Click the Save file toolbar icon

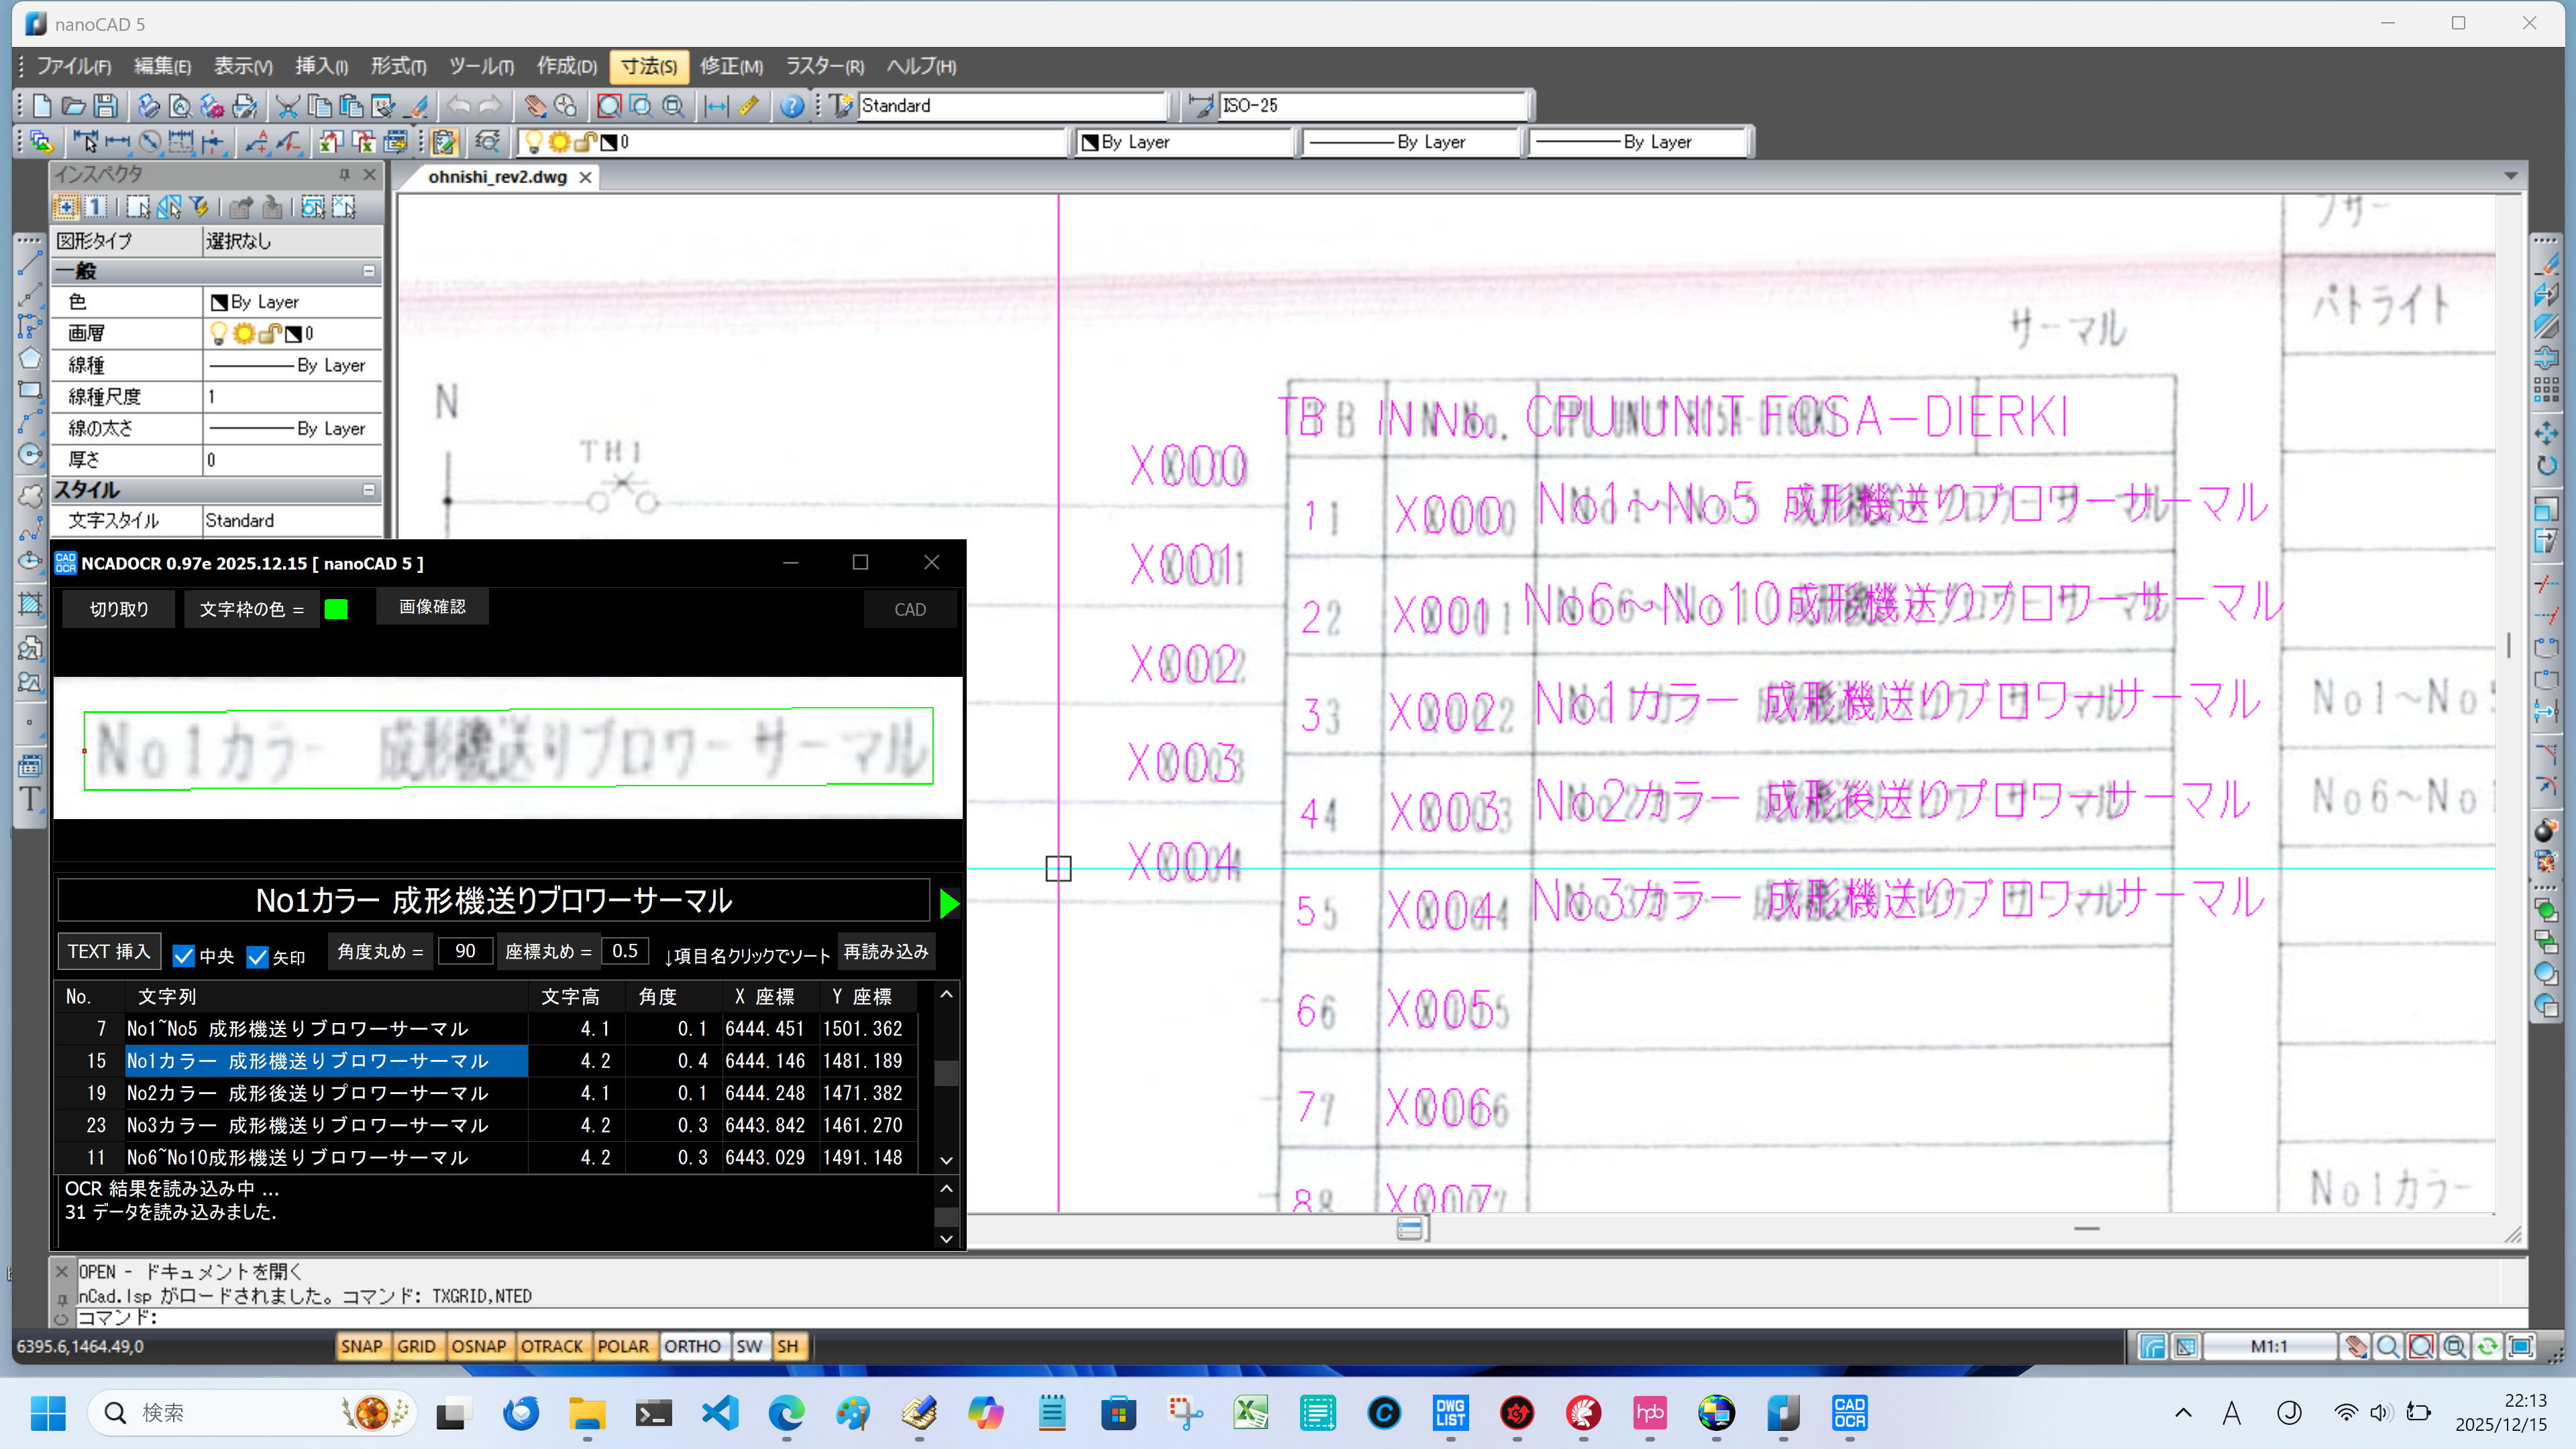tap(106, 106)
